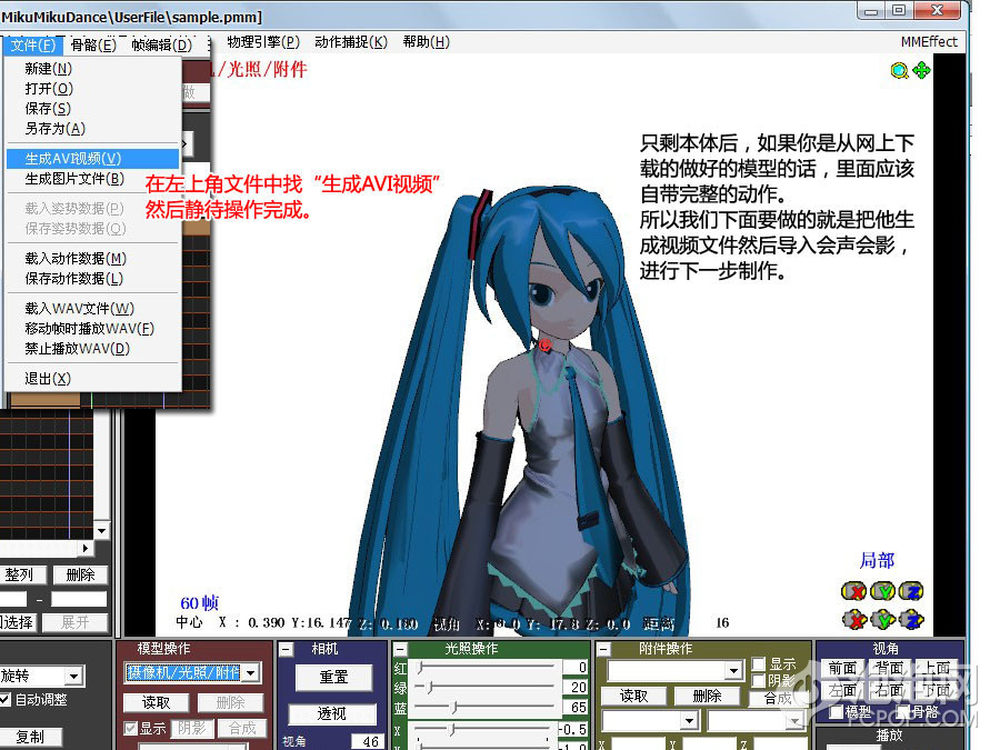Select 生成图片文件(B) menu entry
This screenshot has height=750, width=1000.
[92, 179]
